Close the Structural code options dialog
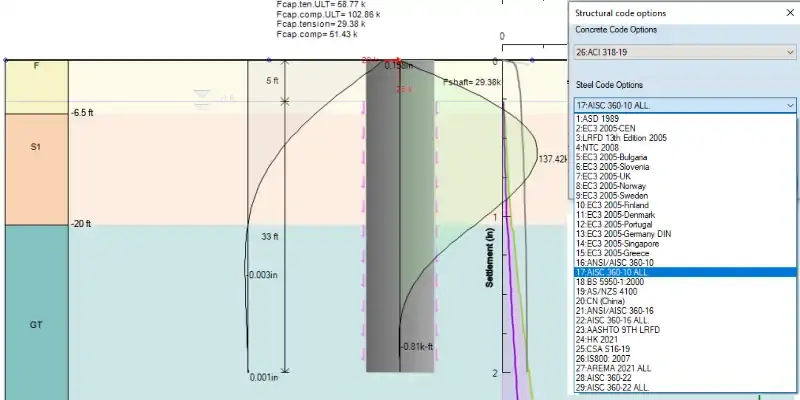This screenshot has height=400, width=800. click(790, 13)
